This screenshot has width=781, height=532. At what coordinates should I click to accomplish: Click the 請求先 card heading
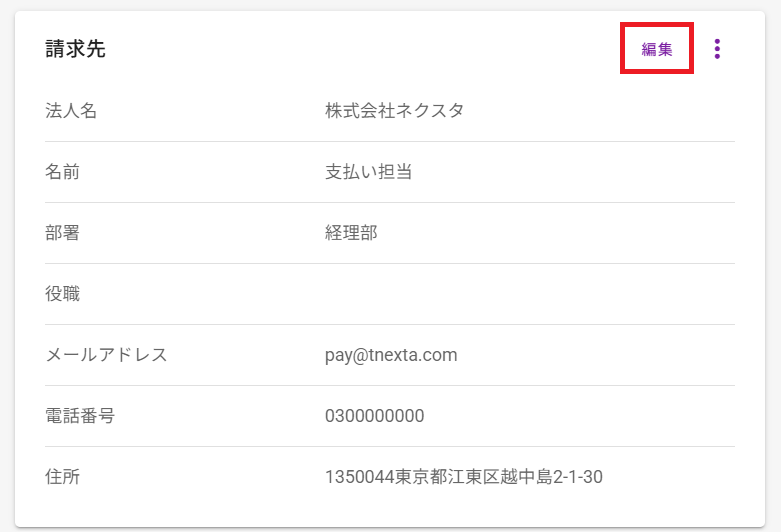tap(75, 49)
